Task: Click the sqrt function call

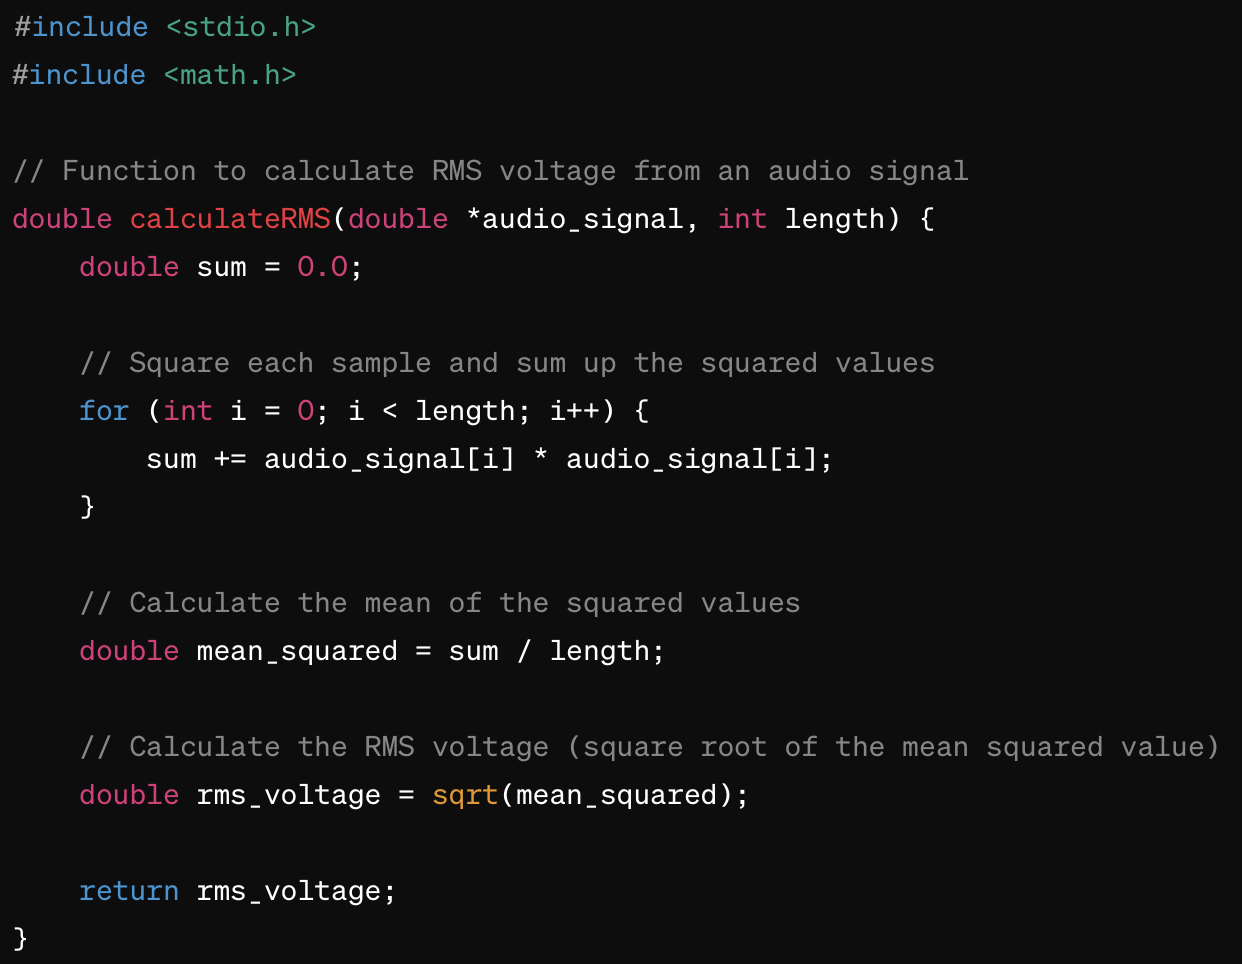Action: [465, 795]
